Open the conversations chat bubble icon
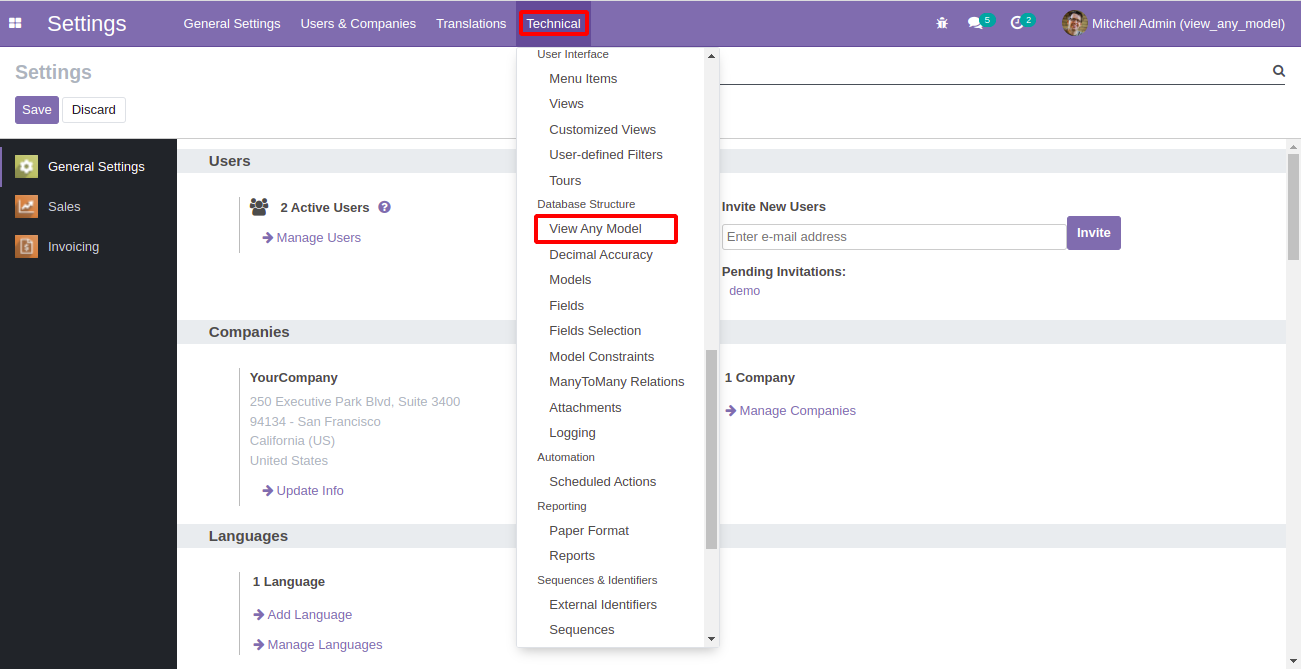1301x669 pixels. tap(975, 23)
